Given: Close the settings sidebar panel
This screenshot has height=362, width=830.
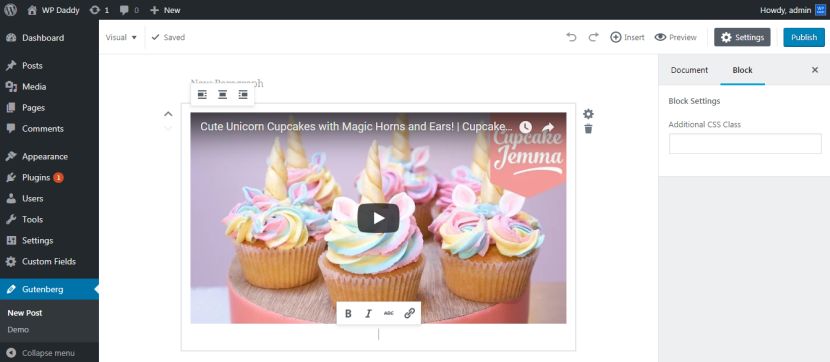Looking at the screenshot, I should [815, 70].
